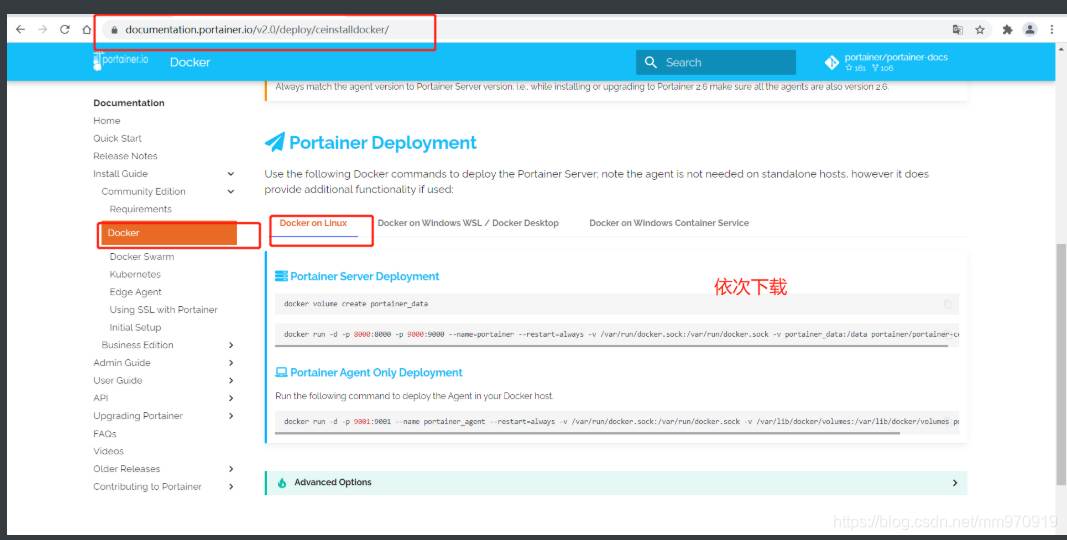Screen dimensions: 1067x540
Task: Open the Kubernetes install page
Action: 135,275
